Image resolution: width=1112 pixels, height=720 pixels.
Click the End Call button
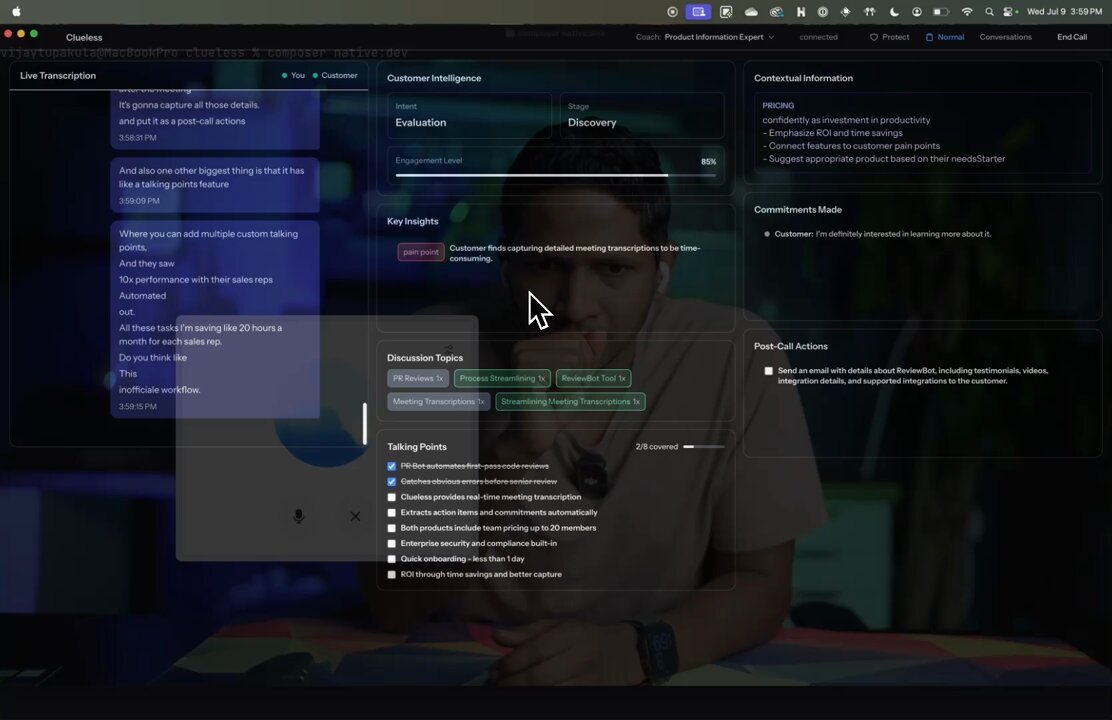(1072, 37)
